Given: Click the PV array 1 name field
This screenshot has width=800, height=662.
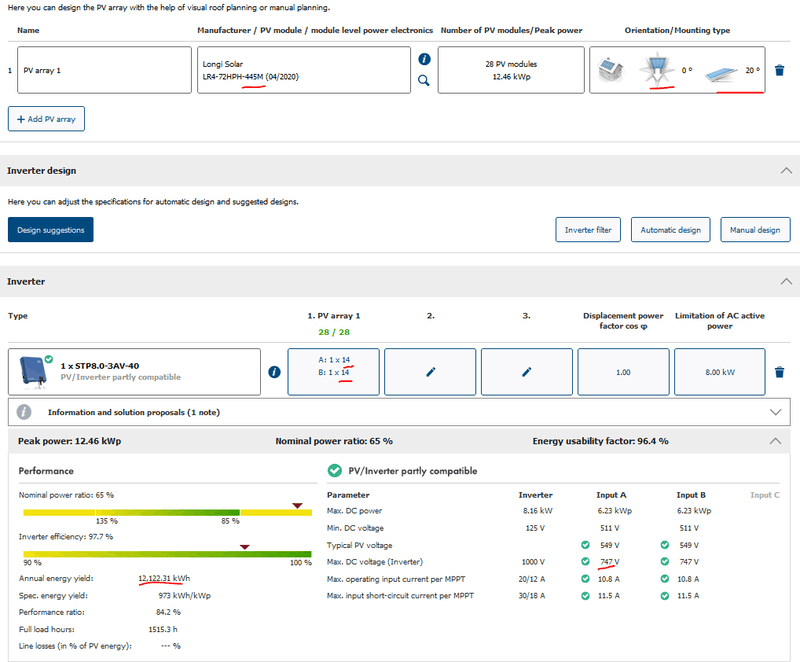Looking at the screenshot, I should click(x=102, y=71).
